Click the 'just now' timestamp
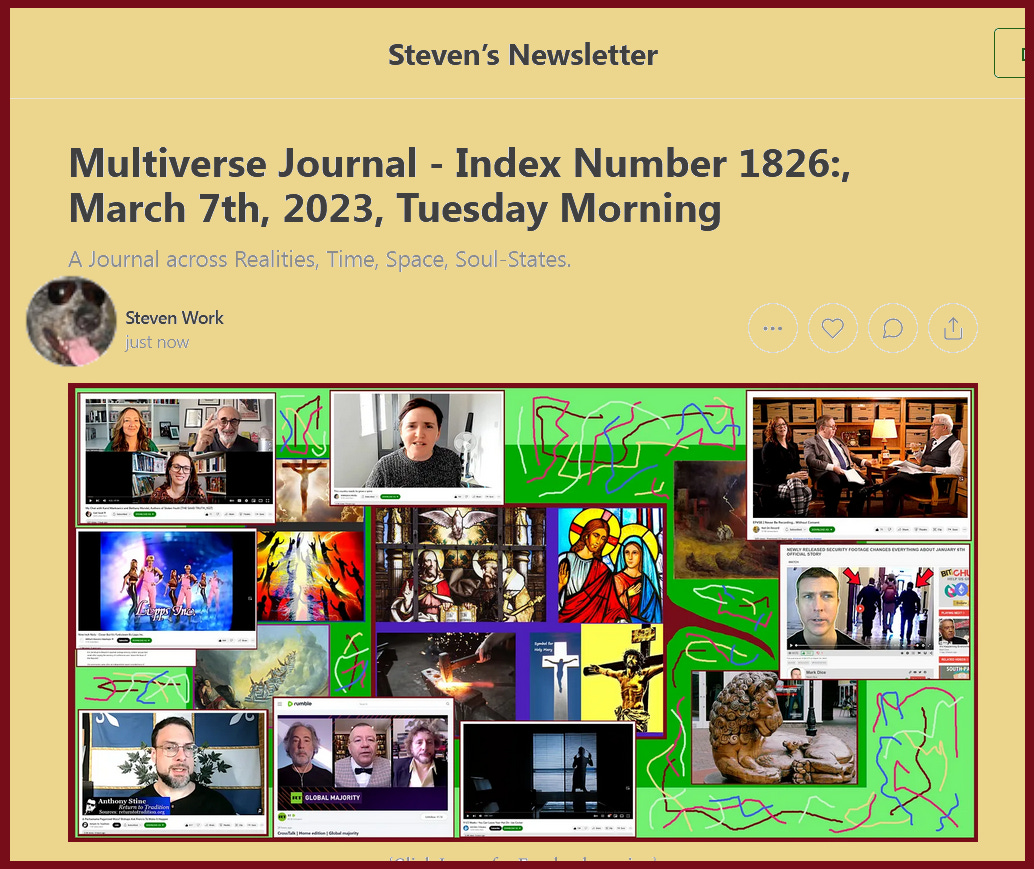1034x869 pixels. tap(157, 342)
